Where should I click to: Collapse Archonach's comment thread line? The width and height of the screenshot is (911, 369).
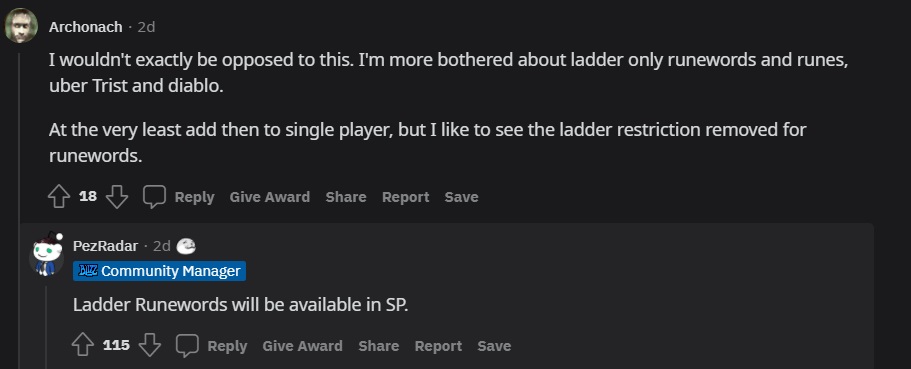(21, 210)
